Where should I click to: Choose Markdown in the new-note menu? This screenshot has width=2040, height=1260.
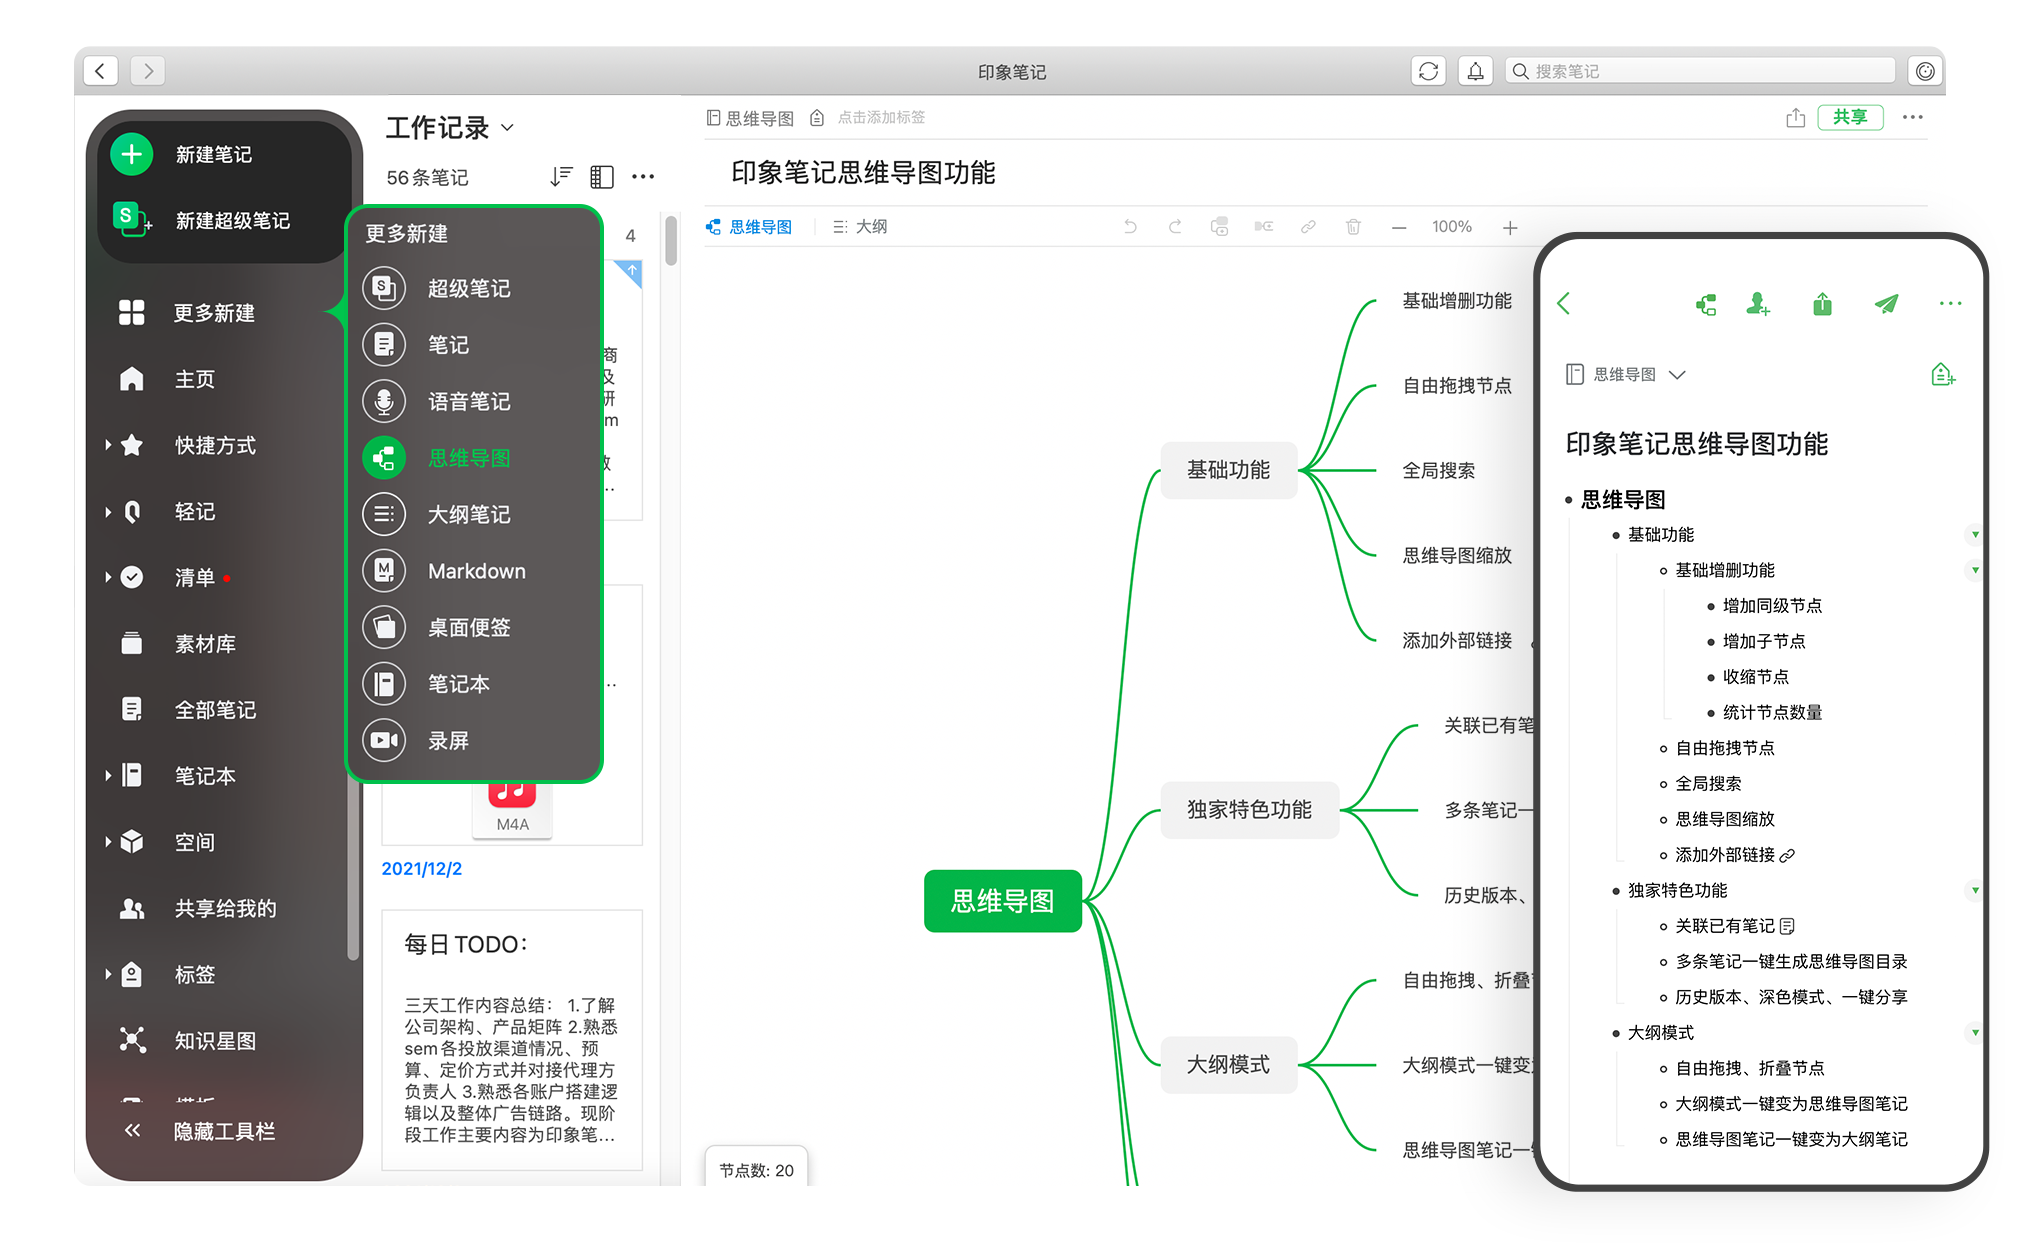point(476,571)
